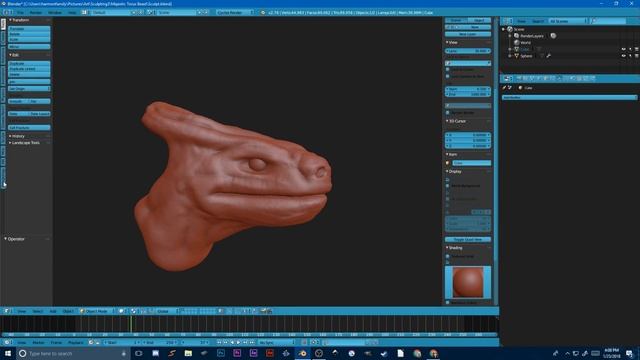Toggle Backface Culling checkbox below matcap
Viewport: 640px width, 360px height.
click(x=448, y=302)
